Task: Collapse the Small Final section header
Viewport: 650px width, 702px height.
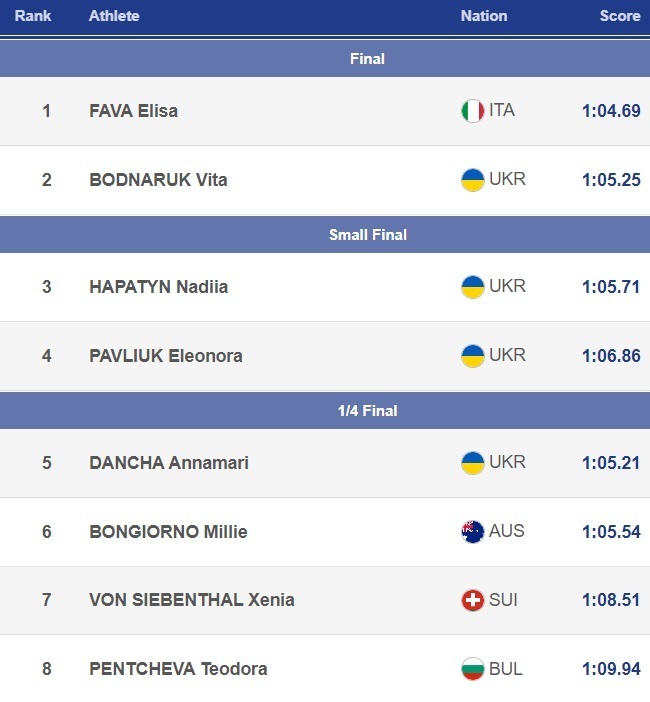Action: [x=367, y=235]
